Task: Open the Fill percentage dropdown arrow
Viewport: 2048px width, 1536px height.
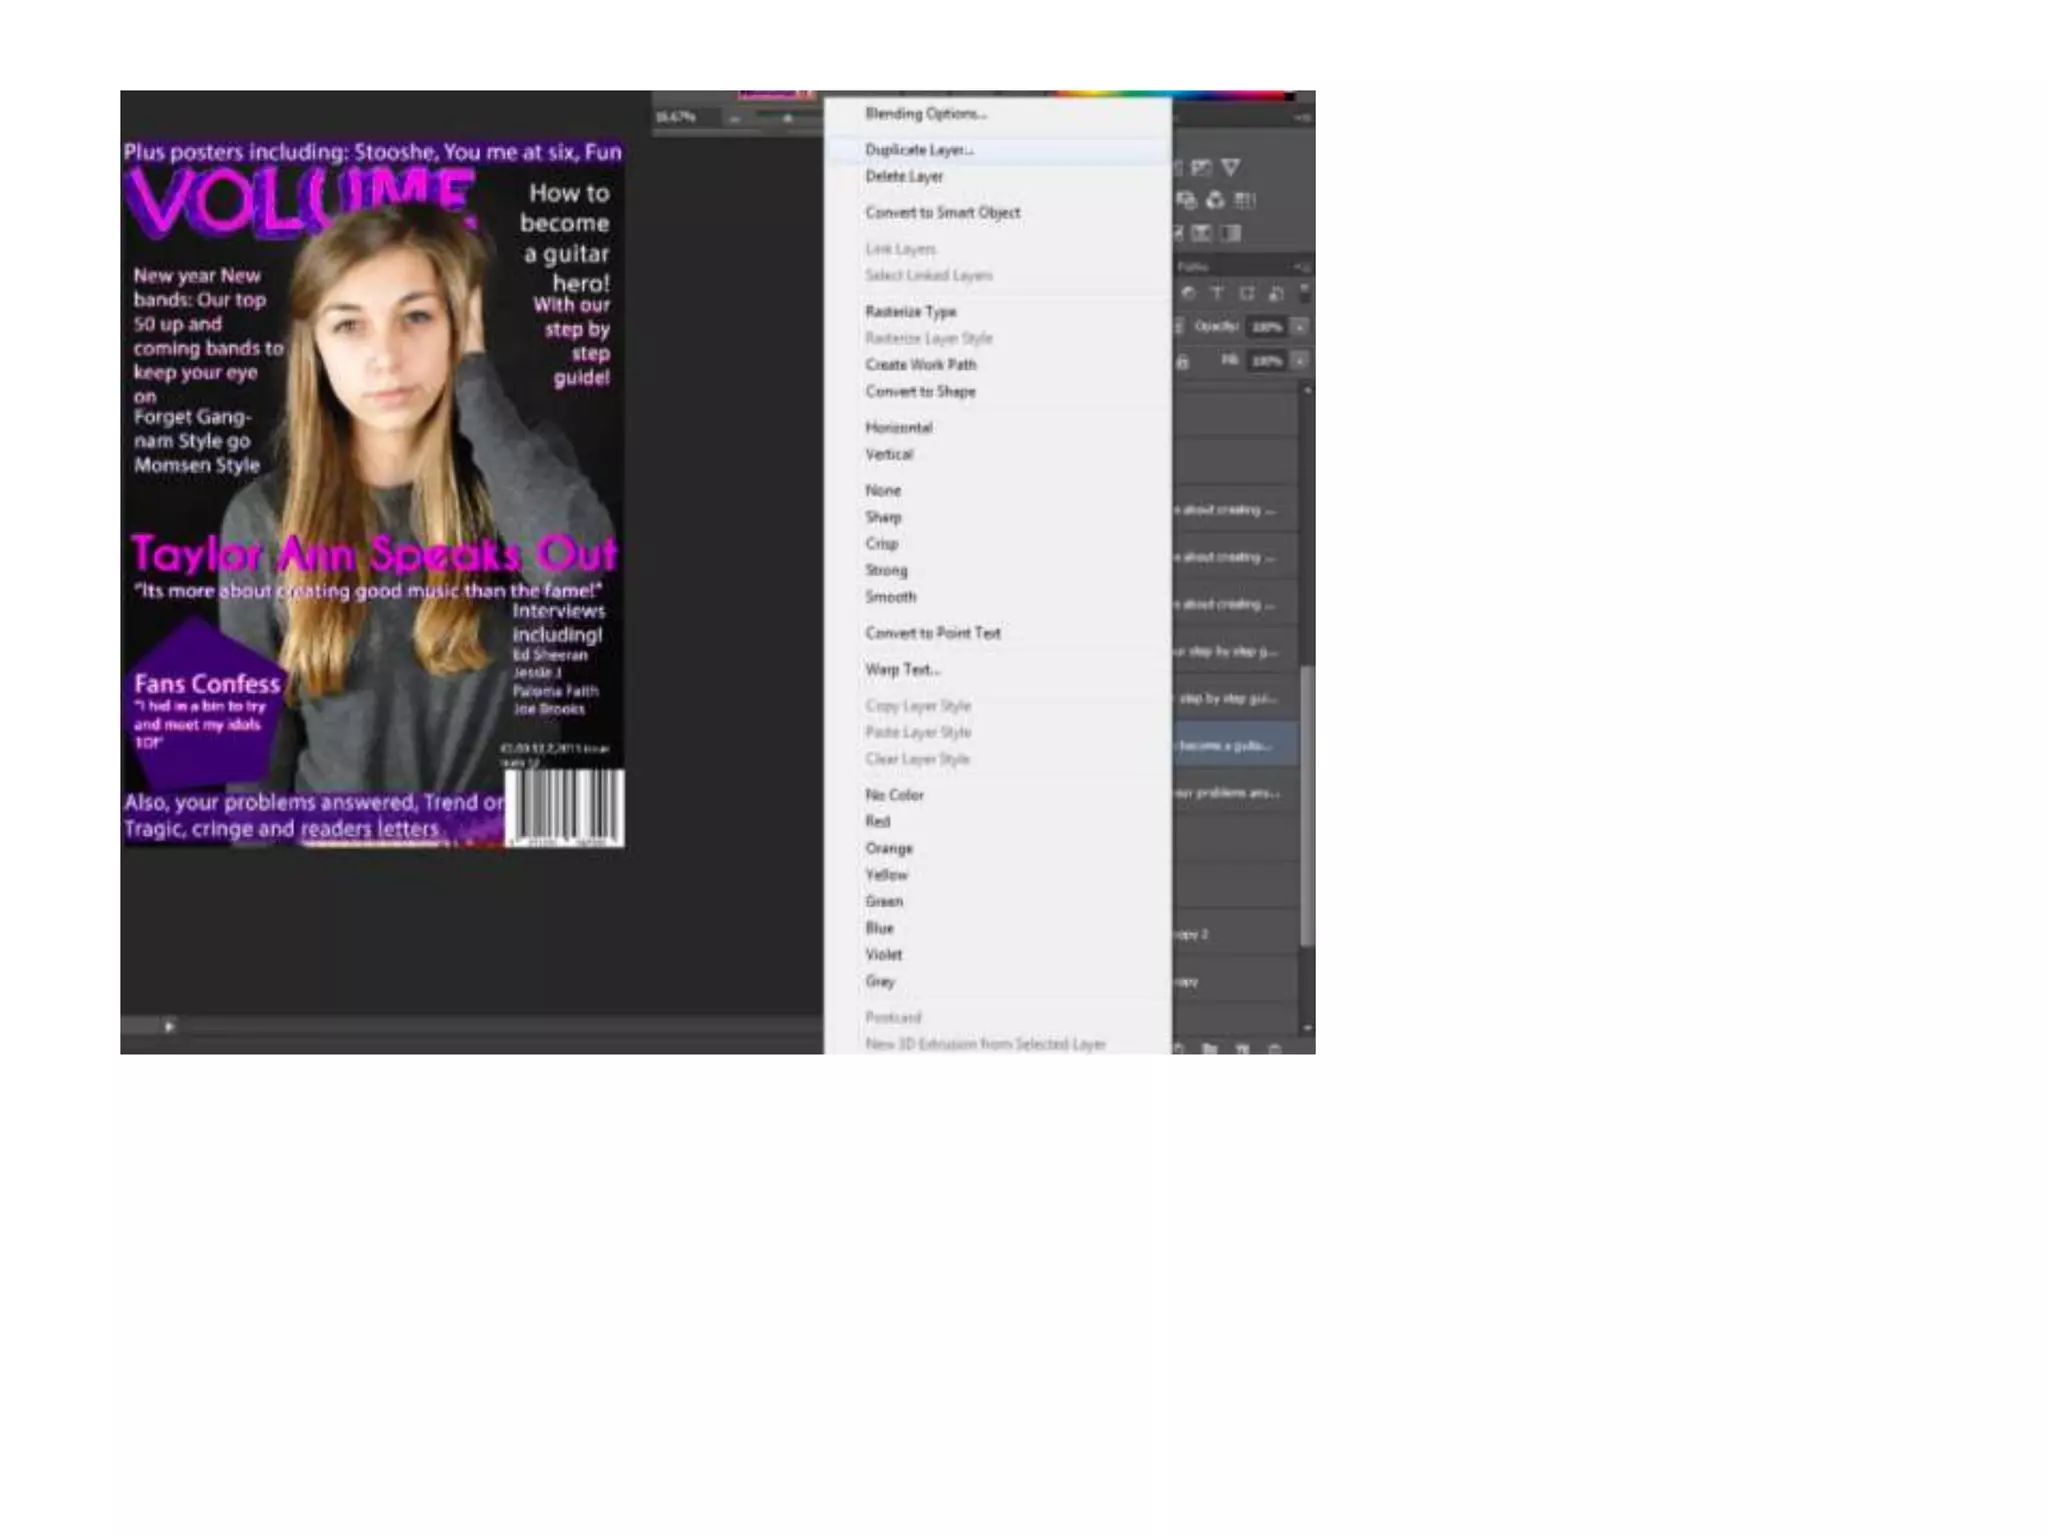Action: 1299,361
